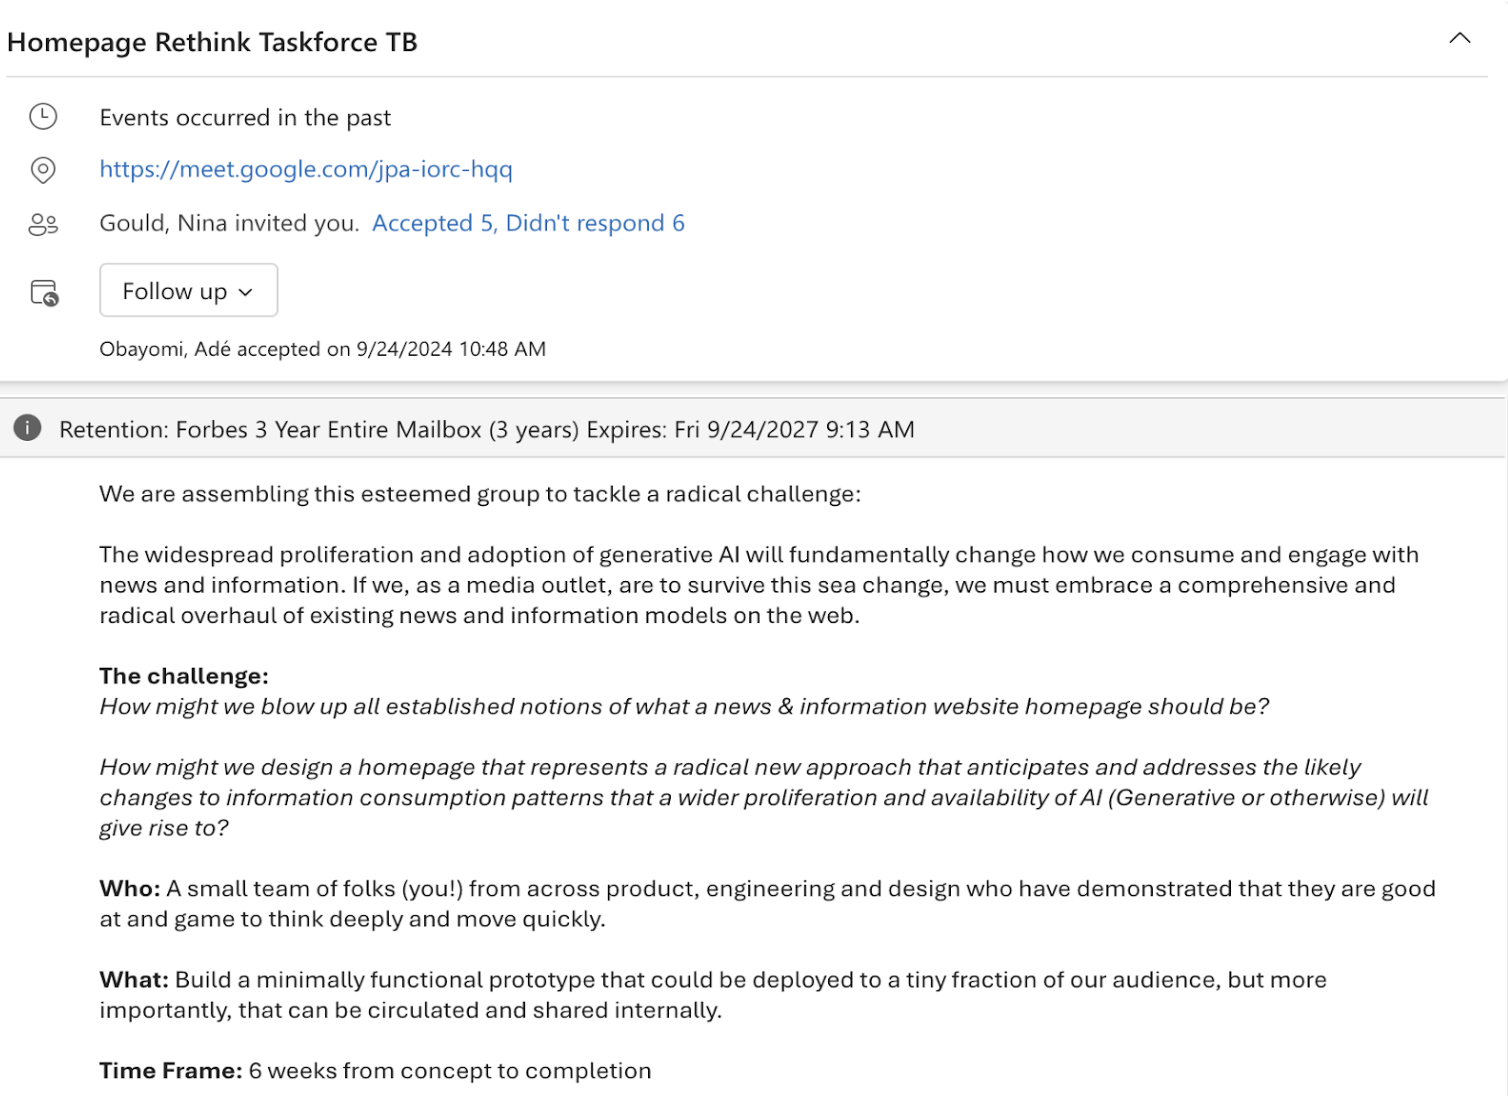The height and width of the screenshot is (1096, 1508).
Task: Click the "Time Frame:" line
Action: [x=374, y=1071]
